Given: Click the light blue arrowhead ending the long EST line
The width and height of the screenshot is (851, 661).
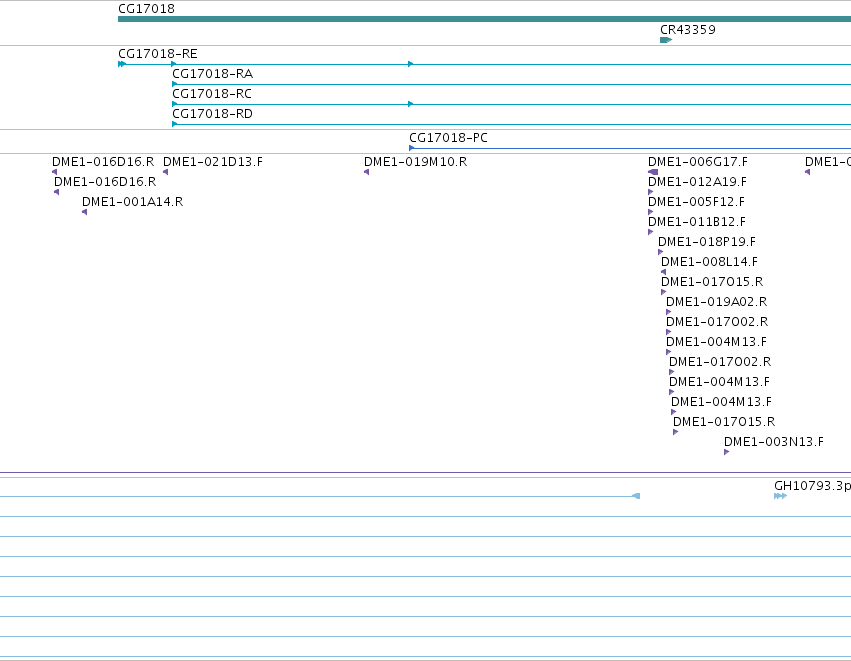Looking at the screenshot, I should 636,496.
